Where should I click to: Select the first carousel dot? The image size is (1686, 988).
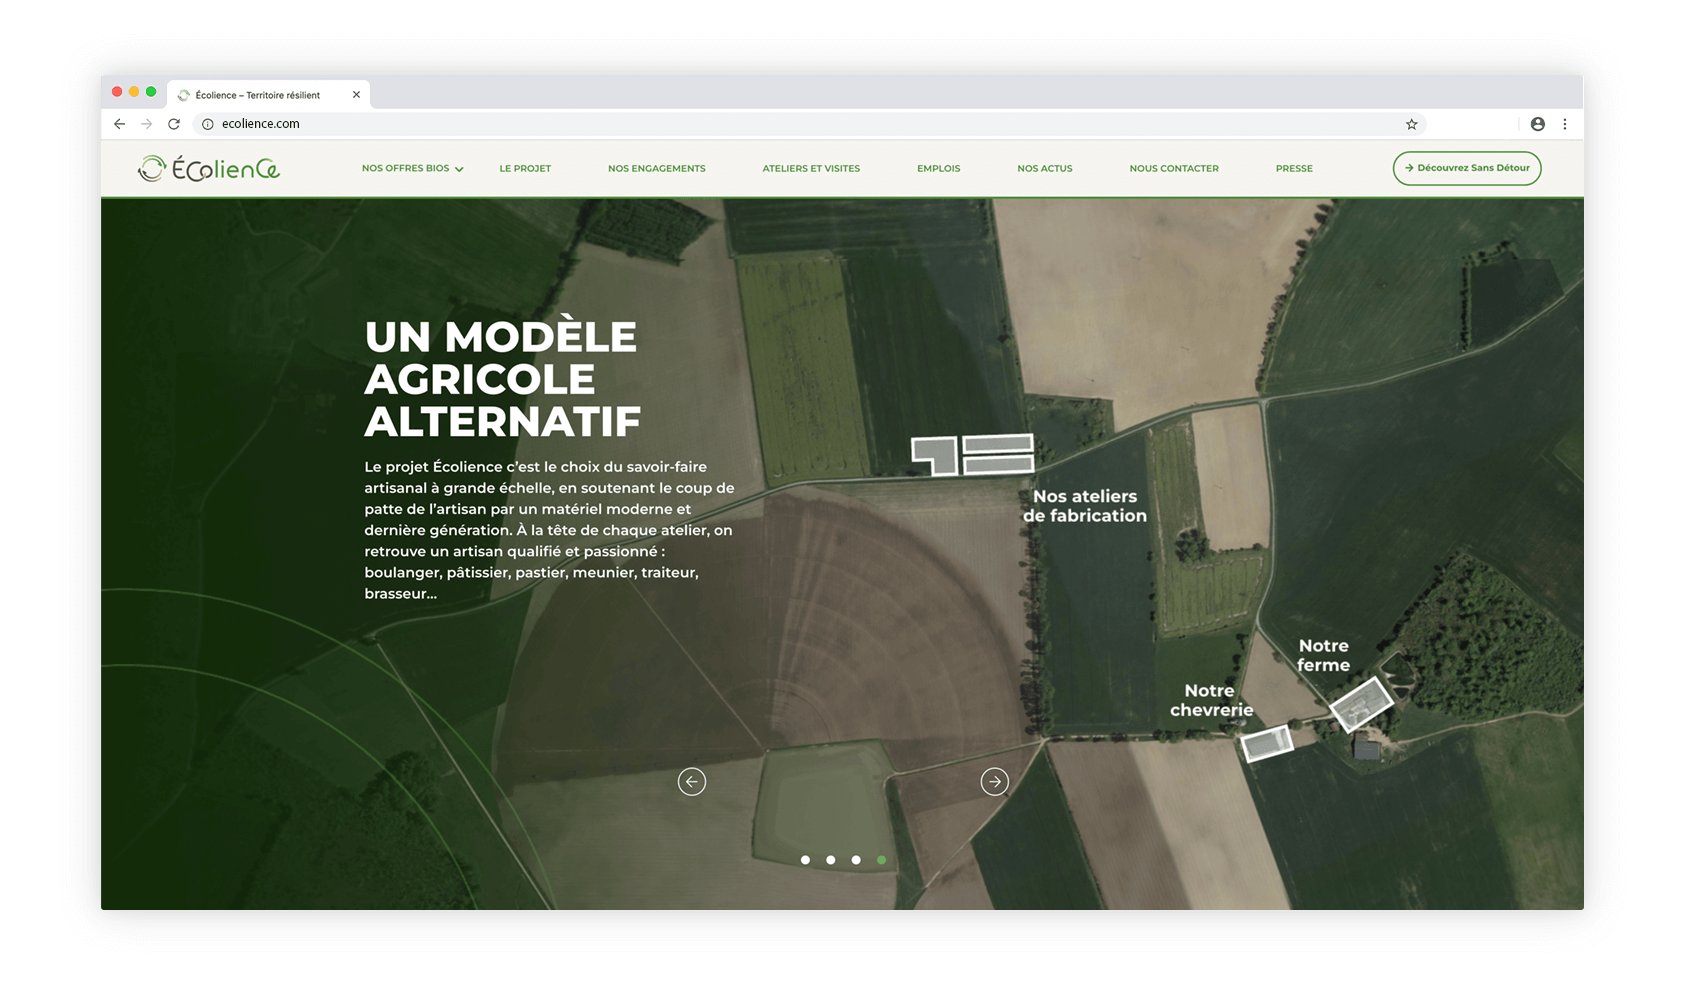pos(805,860)
